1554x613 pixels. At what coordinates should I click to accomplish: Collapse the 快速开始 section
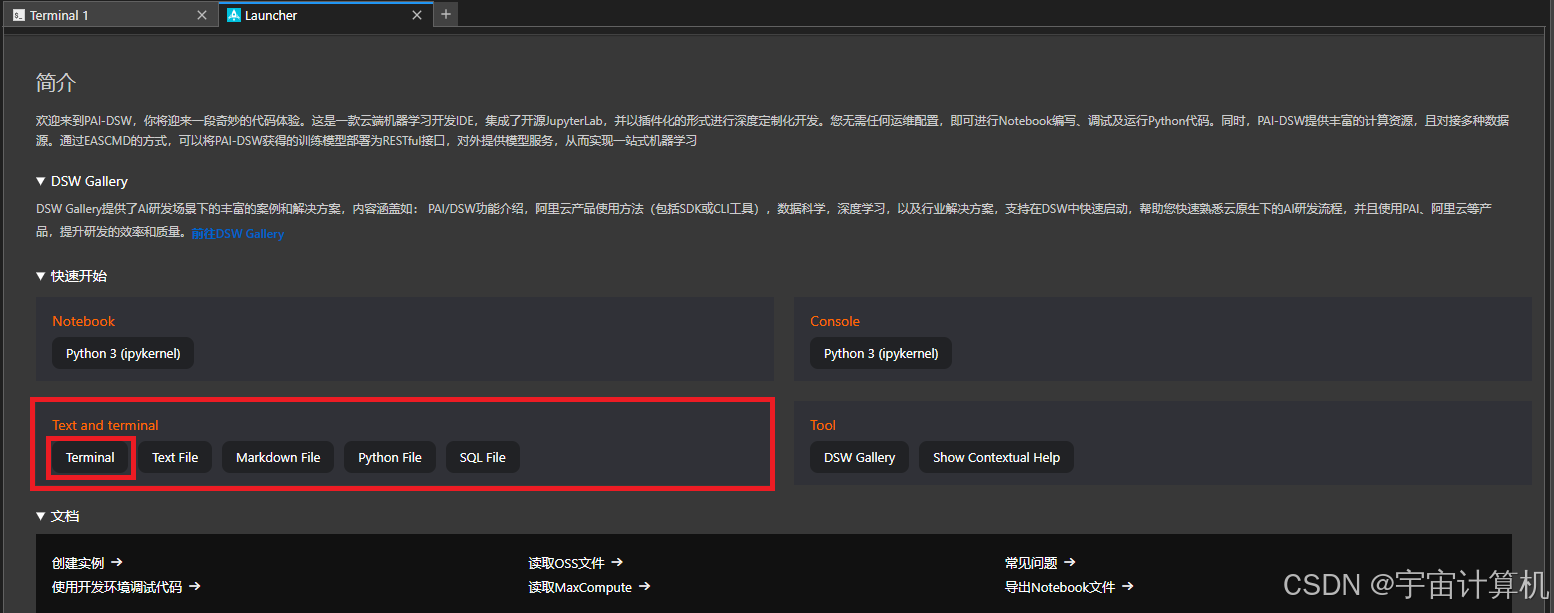40,275
